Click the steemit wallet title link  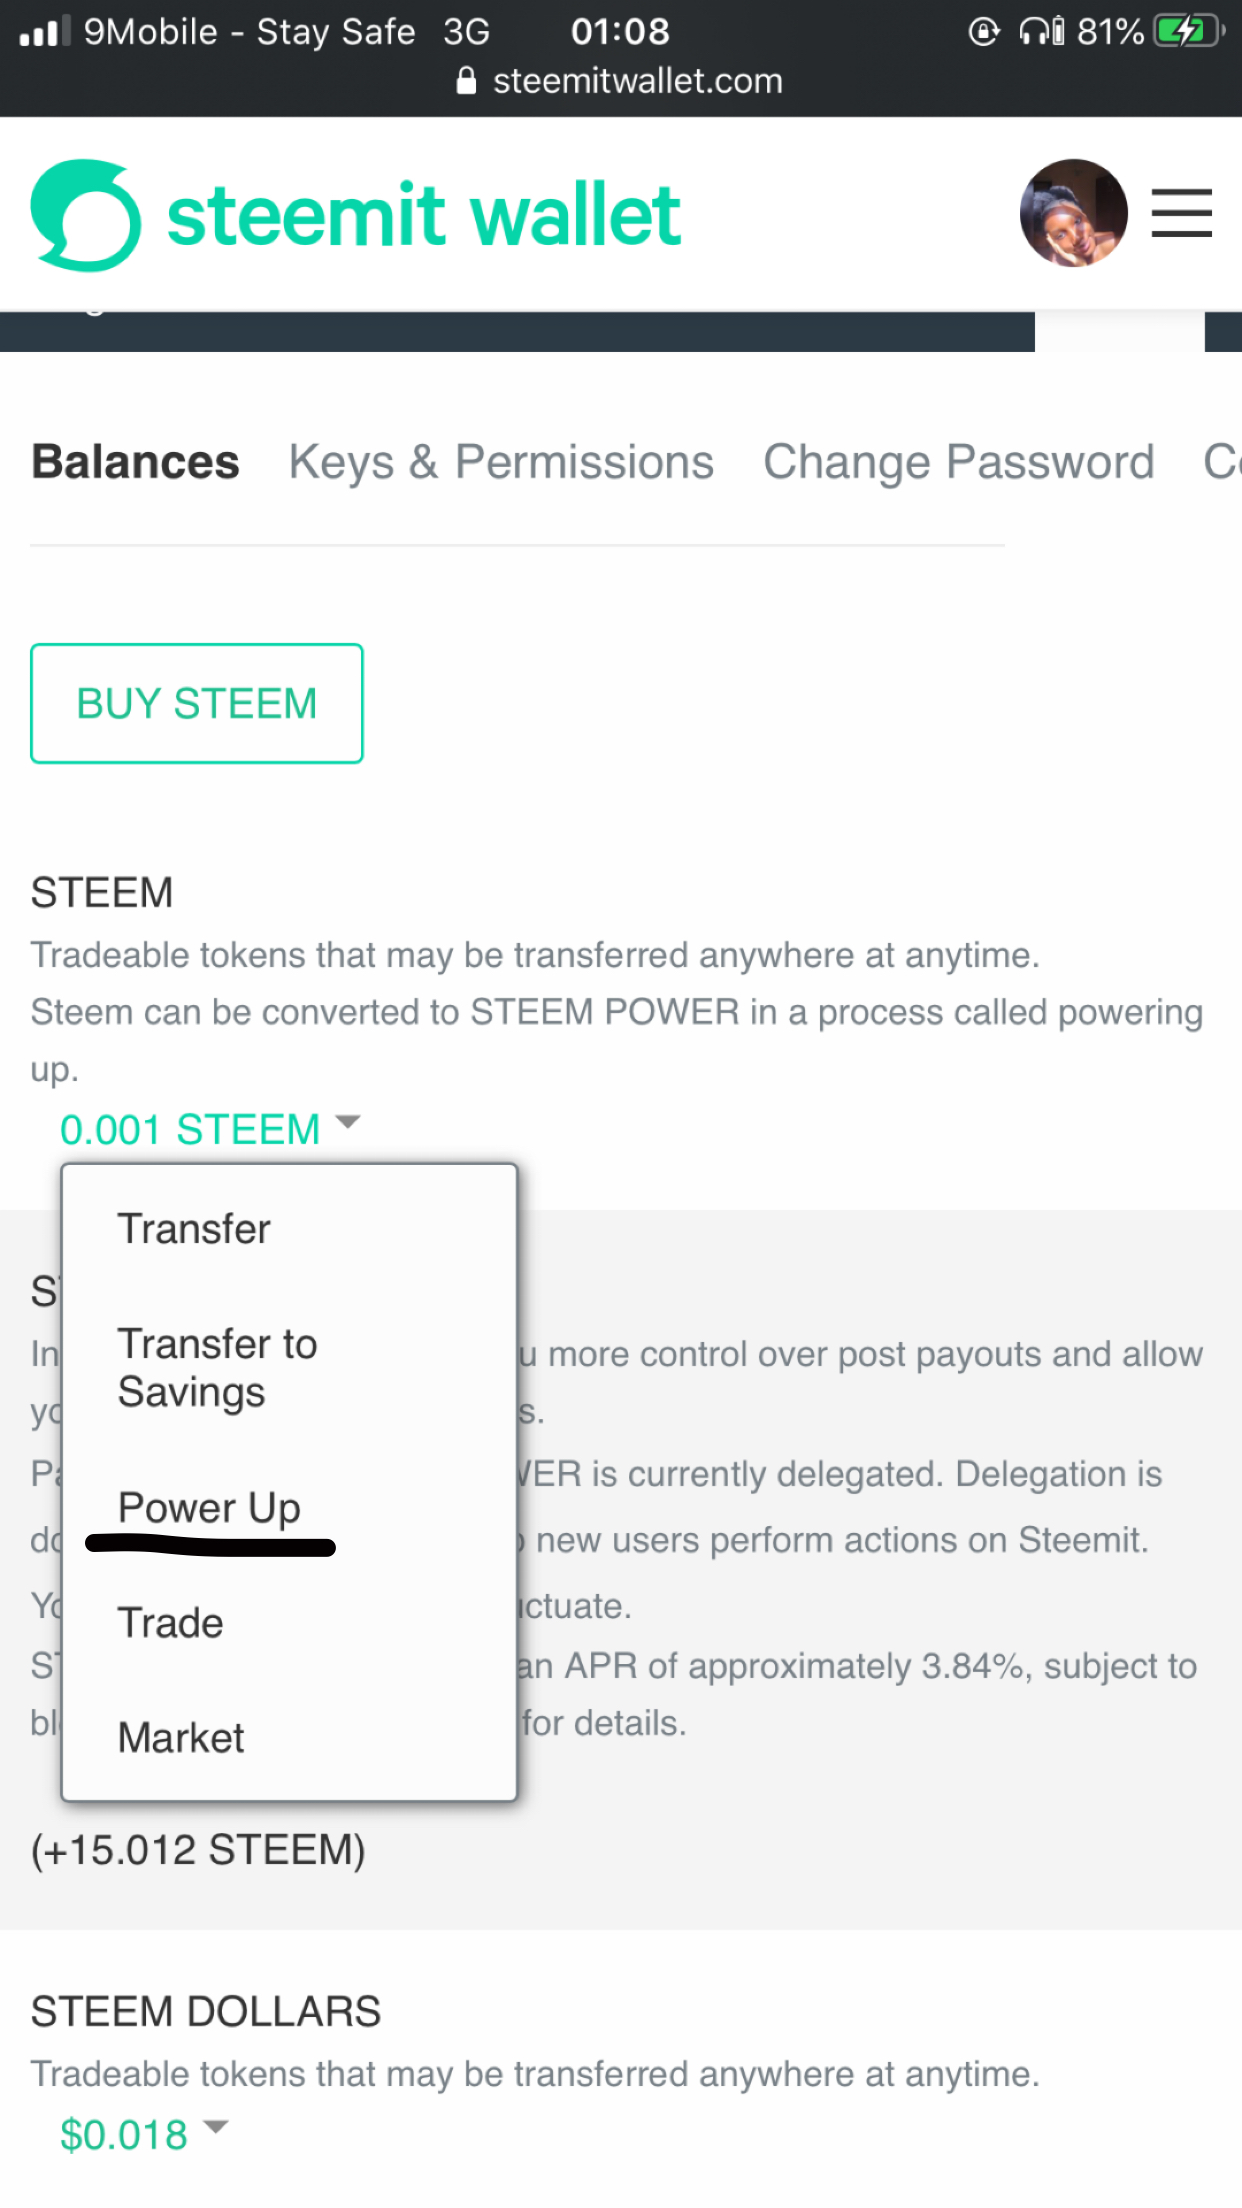[x=424, y=215]
